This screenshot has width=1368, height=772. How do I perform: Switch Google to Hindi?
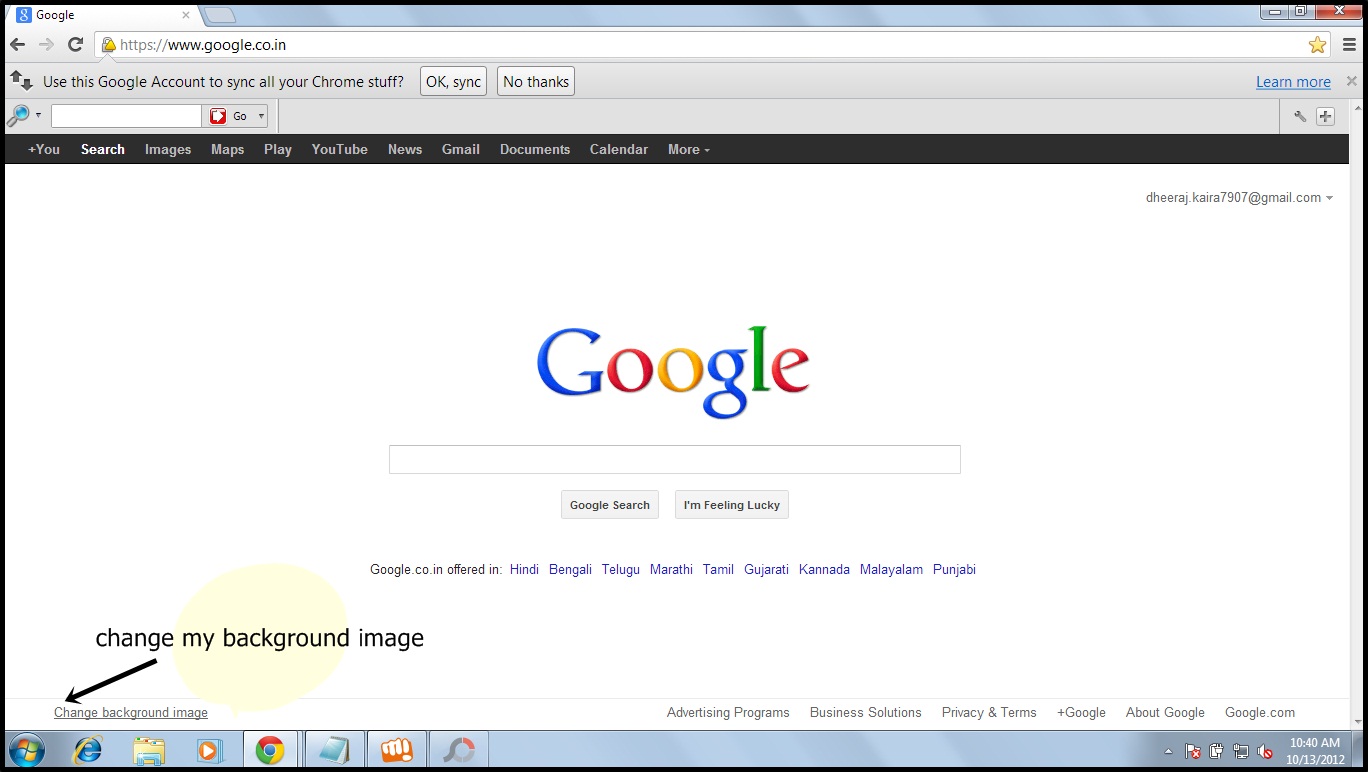point(524,569)
